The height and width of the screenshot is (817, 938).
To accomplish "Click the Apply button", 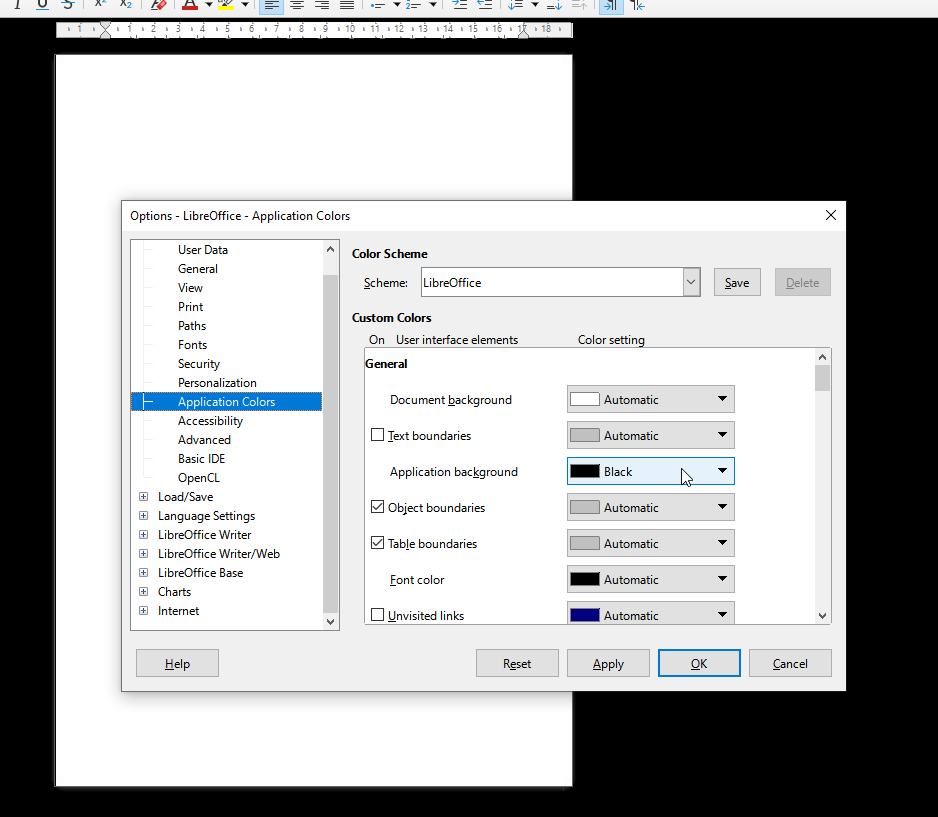I will [x=608, y=663].
